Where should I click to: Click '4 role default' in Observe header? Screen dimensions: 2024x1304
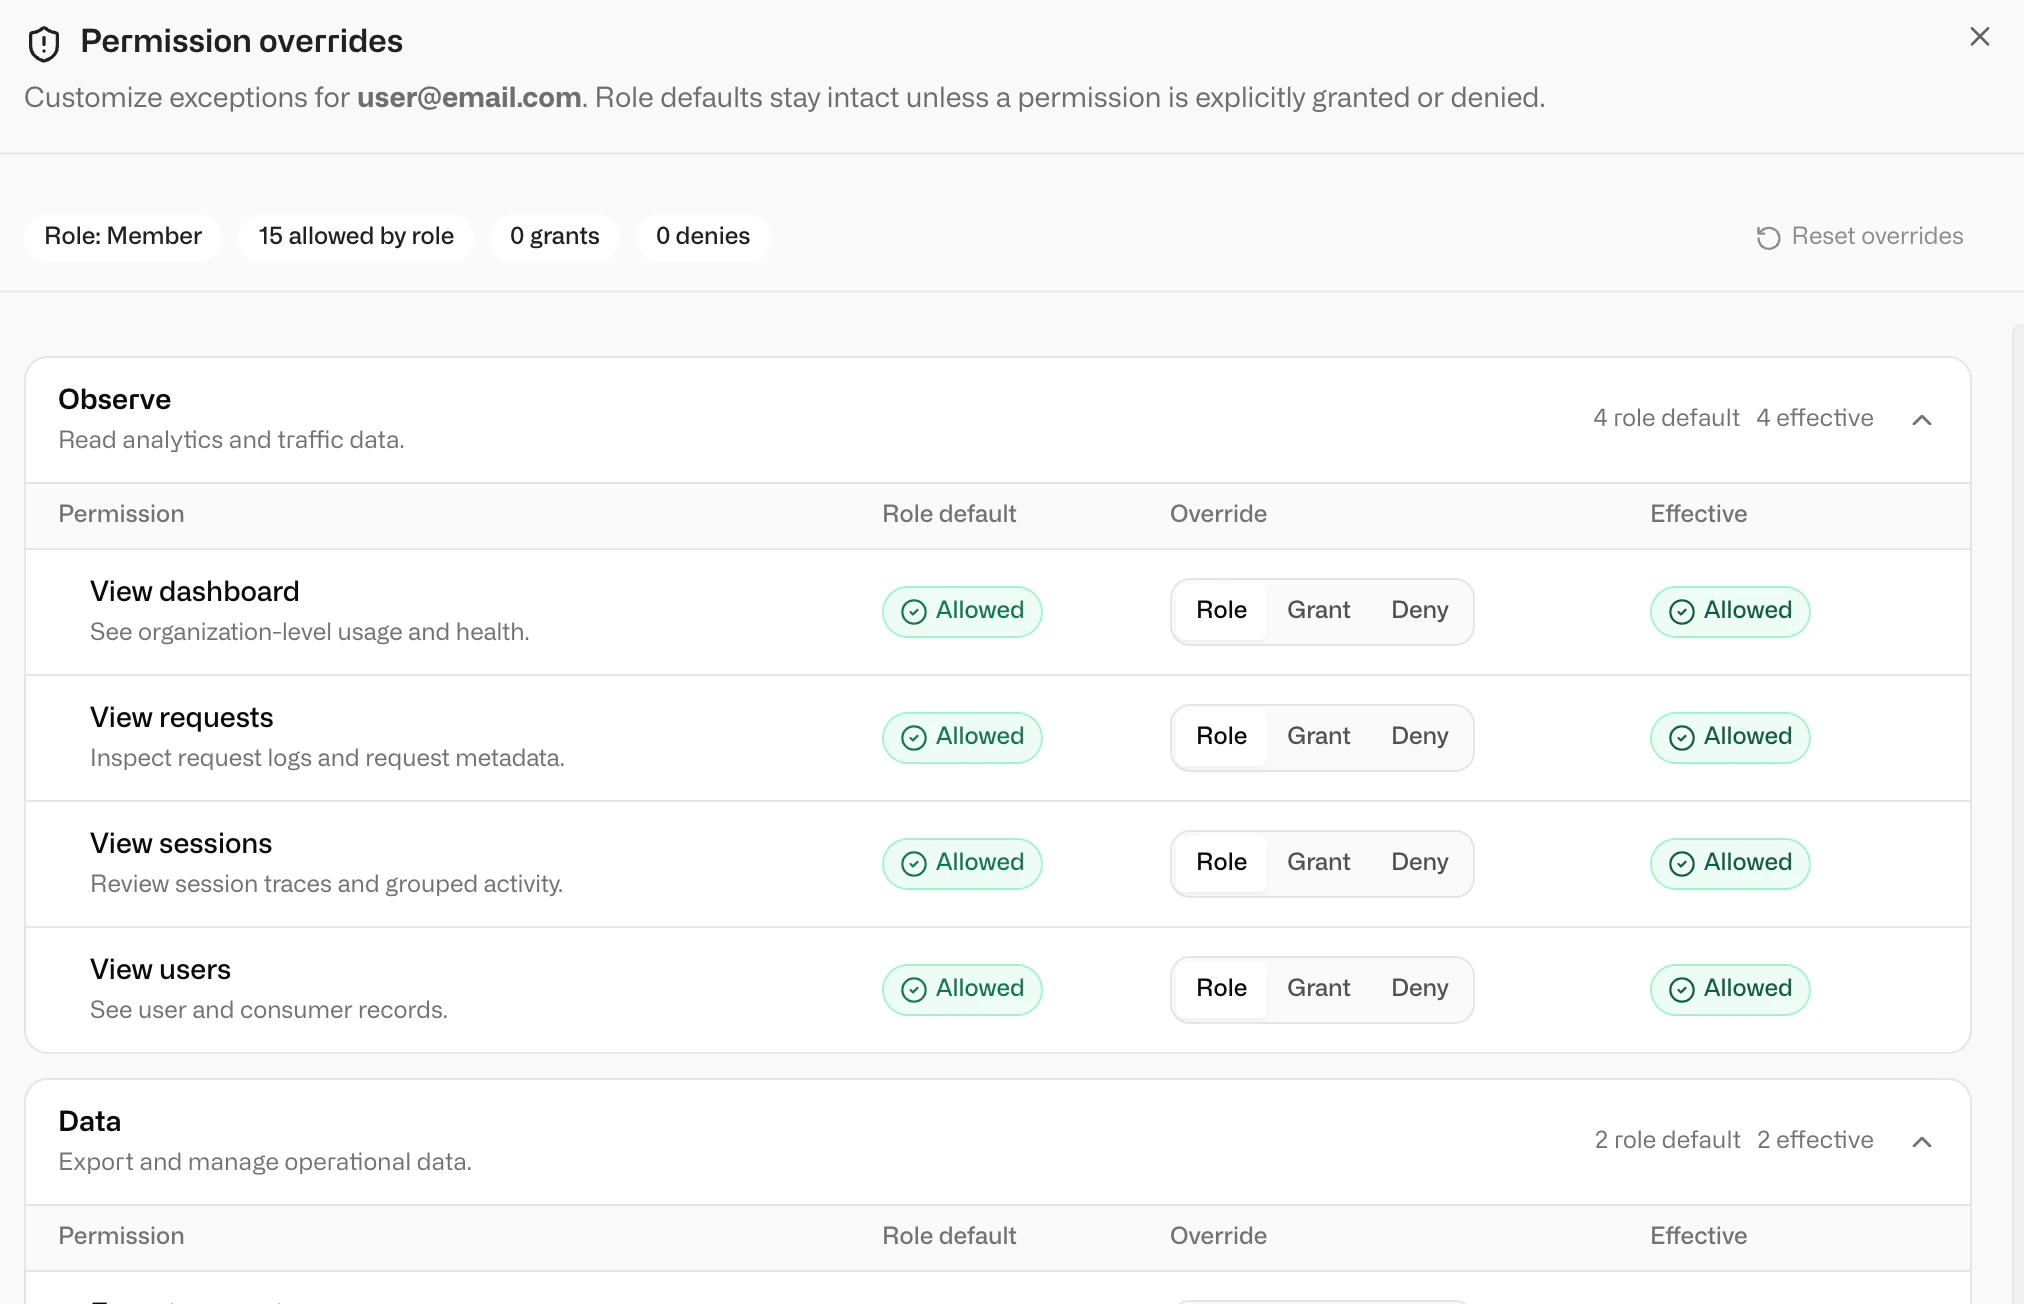(x=1666, y=418)
